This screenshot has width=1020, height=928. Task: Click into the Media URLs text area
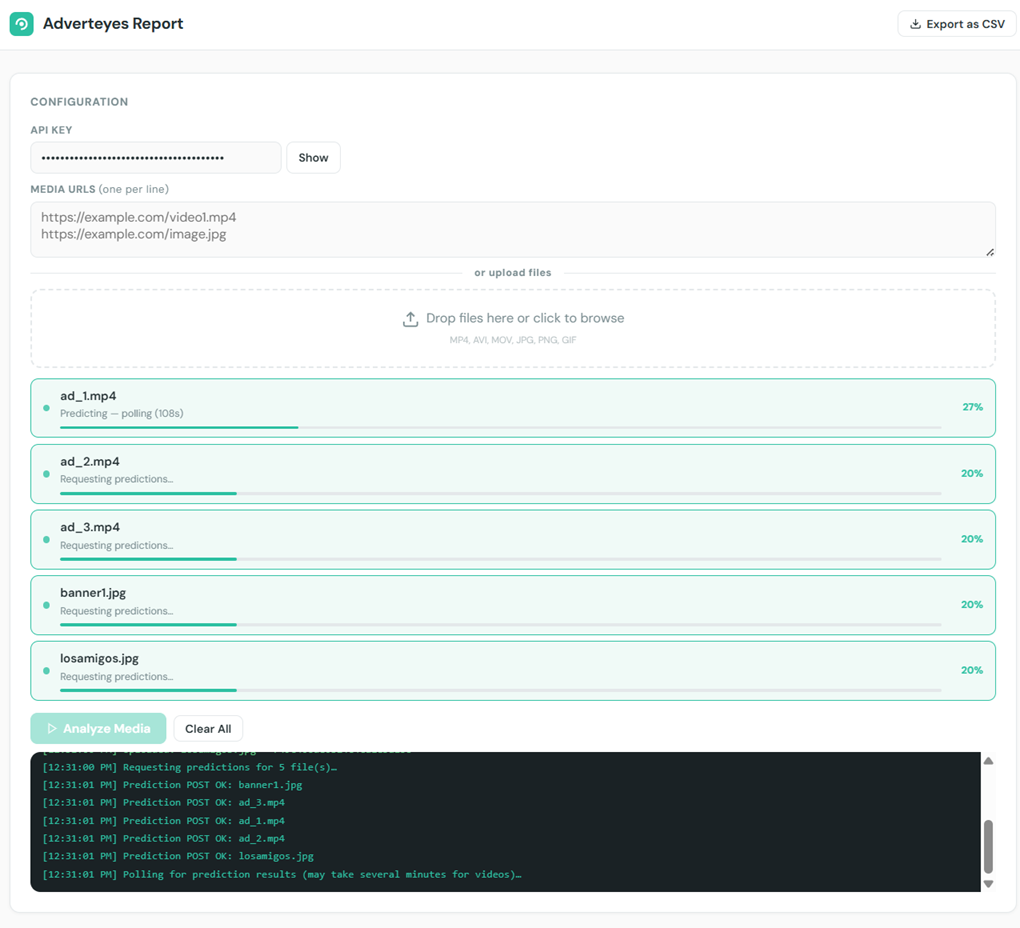(x=513, y=229)
